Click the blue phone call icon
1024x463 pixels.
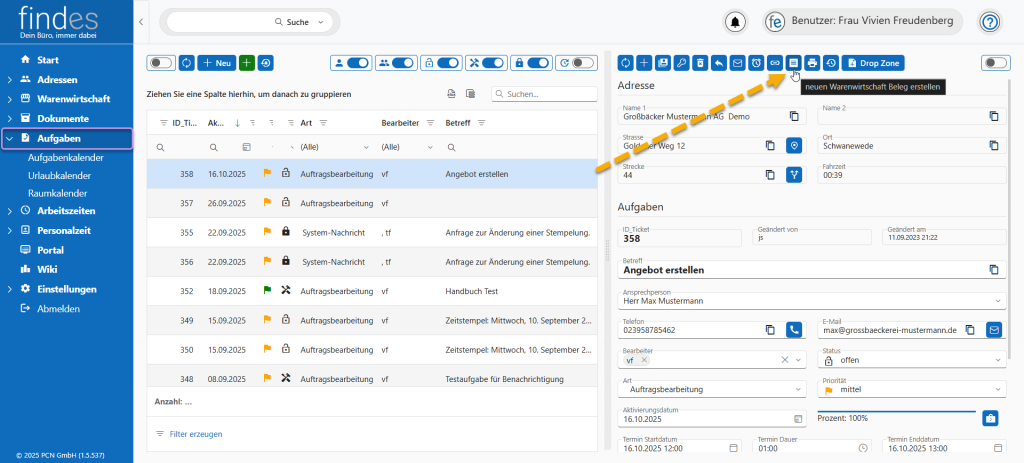click(x=794, y=329)
